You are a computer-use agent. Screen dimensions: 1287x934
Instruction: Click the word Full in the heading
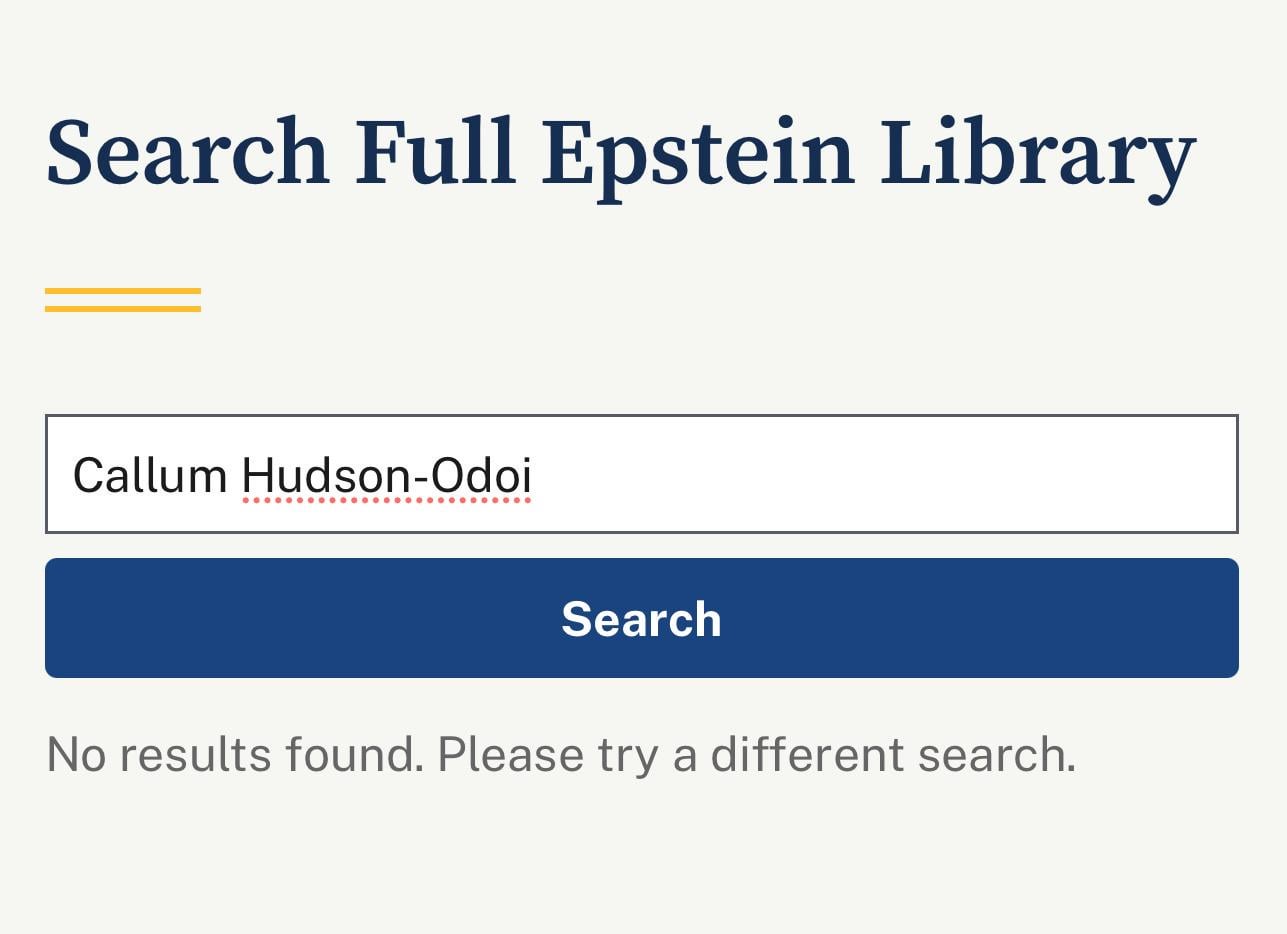pyautogui.click(x=435, y=153)
